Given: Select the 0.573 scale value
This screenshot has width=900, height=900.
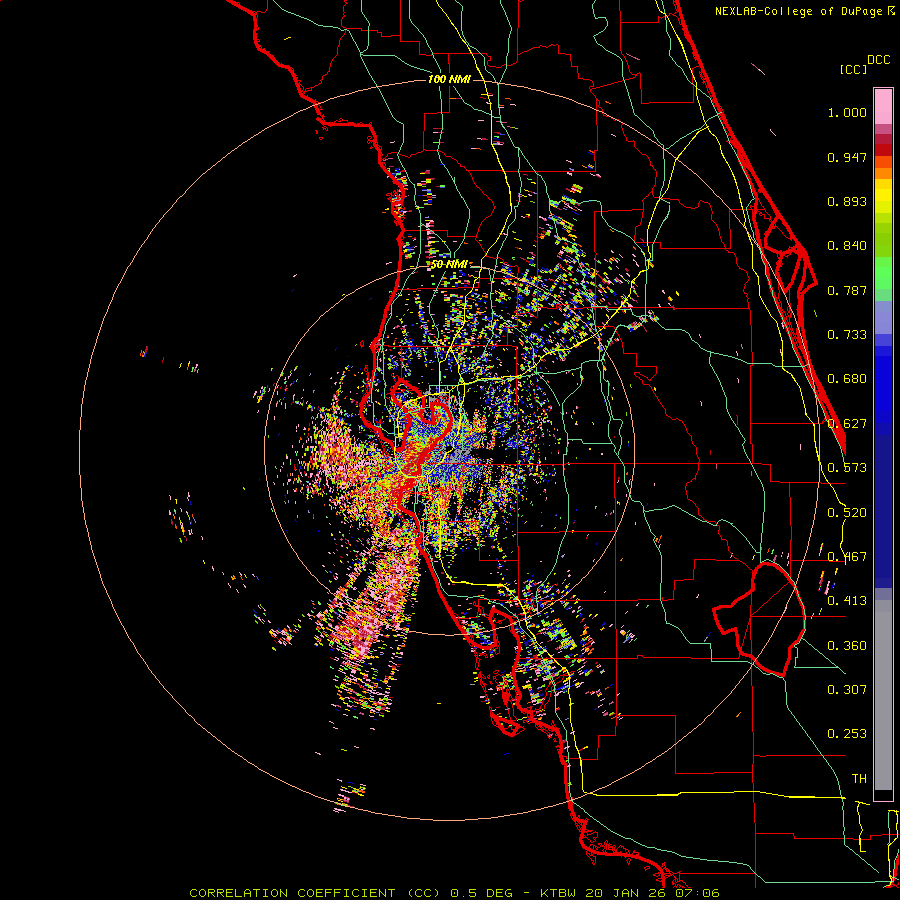Looking at the screenshot, I should pyautogui.click(x=847, y=468).
